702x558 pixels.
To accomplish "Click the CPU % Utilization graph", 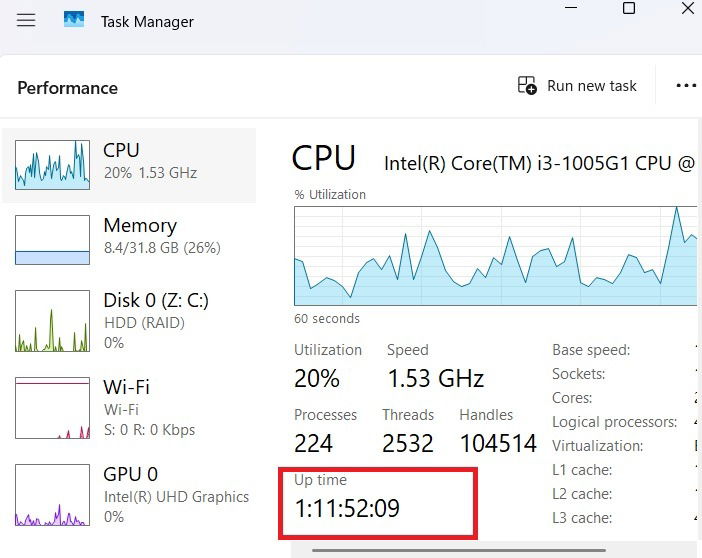I will (496, 256).
